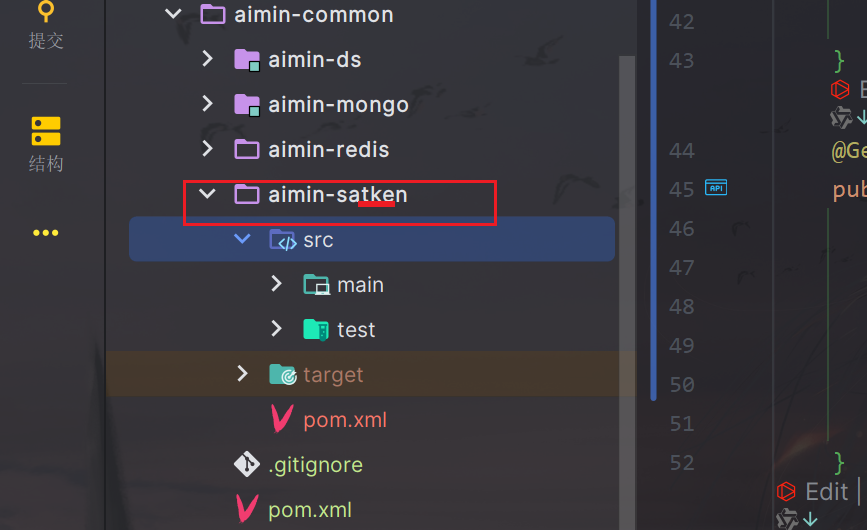Click the Maven icon of nested pom.xml

coord(283,420)
